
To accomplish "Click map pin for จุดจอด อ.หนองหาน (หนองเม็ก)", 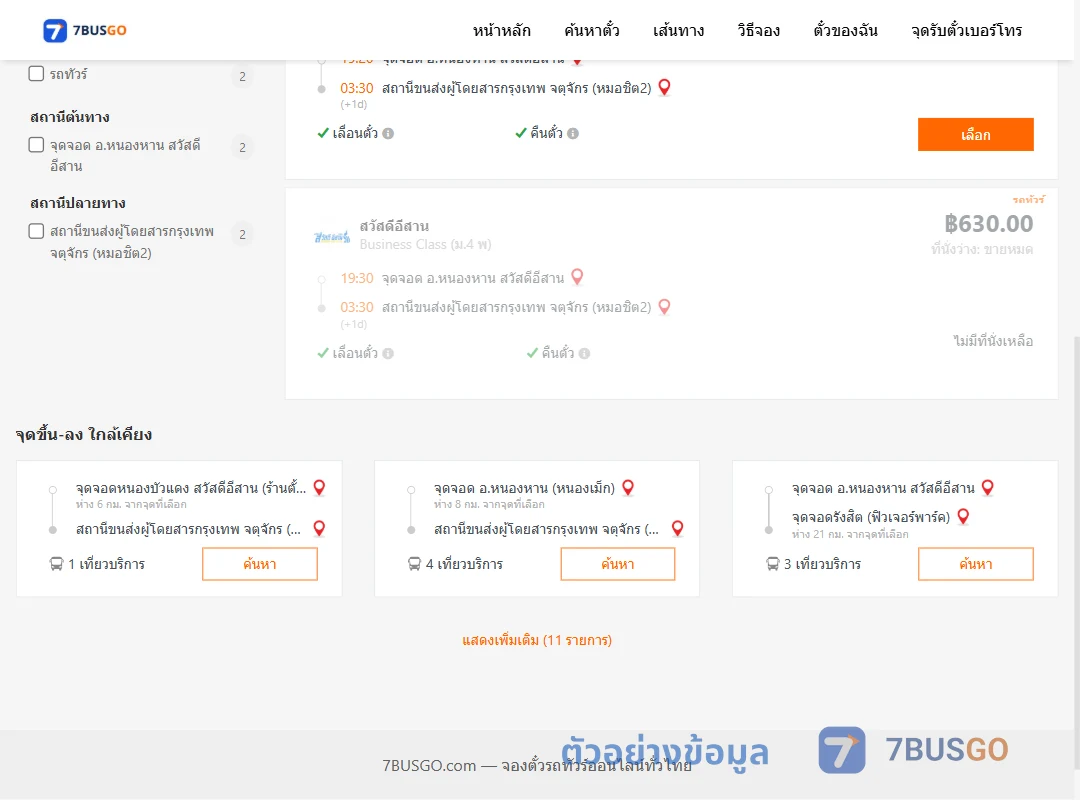I will [627, 488].
